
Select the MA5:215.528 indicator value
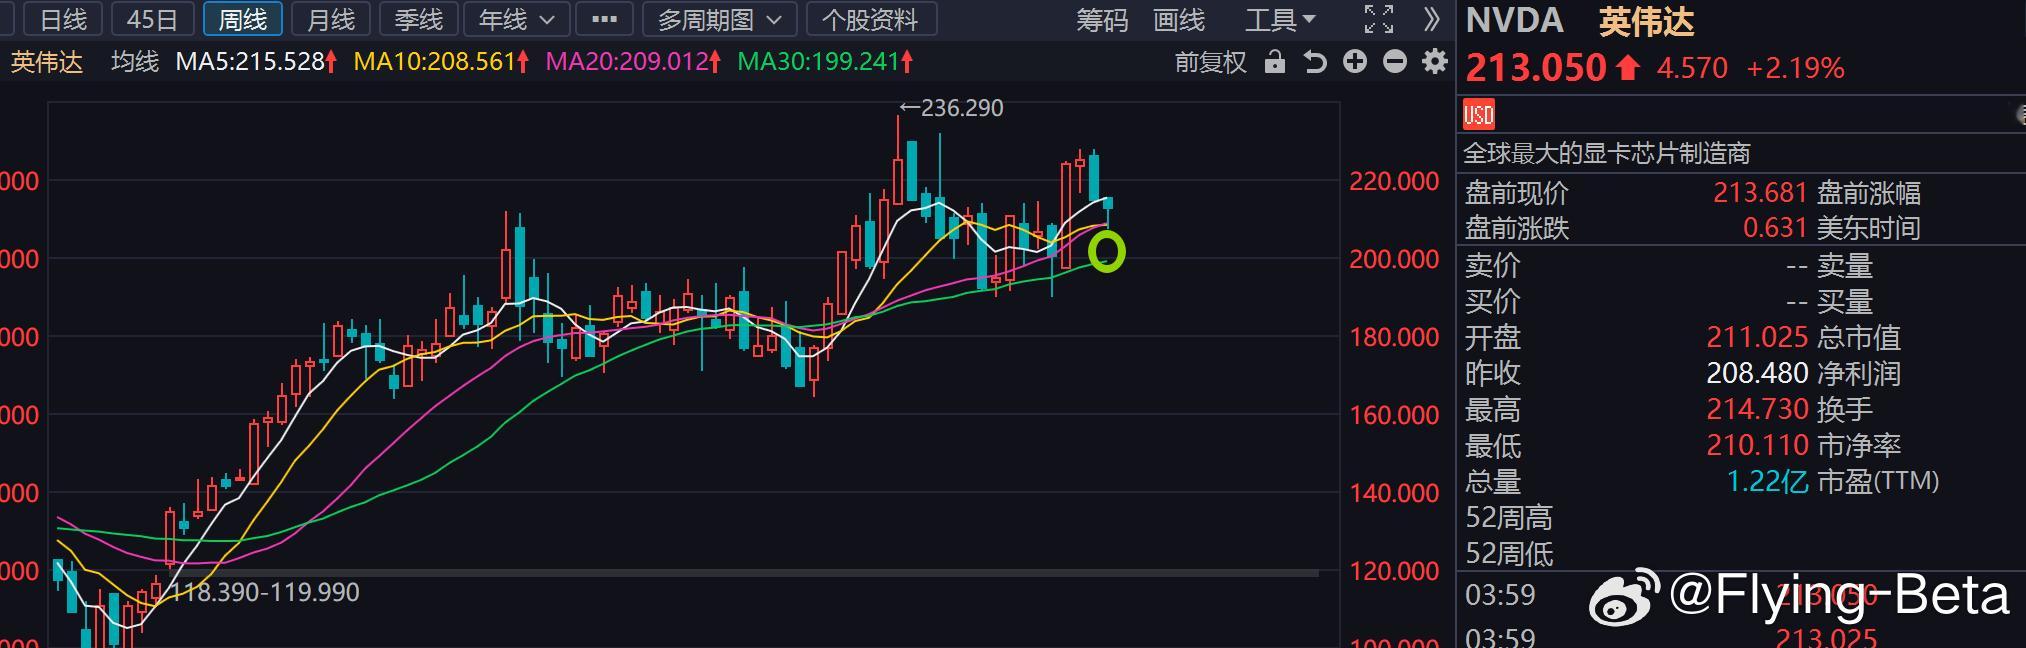[x=257, y=62]
